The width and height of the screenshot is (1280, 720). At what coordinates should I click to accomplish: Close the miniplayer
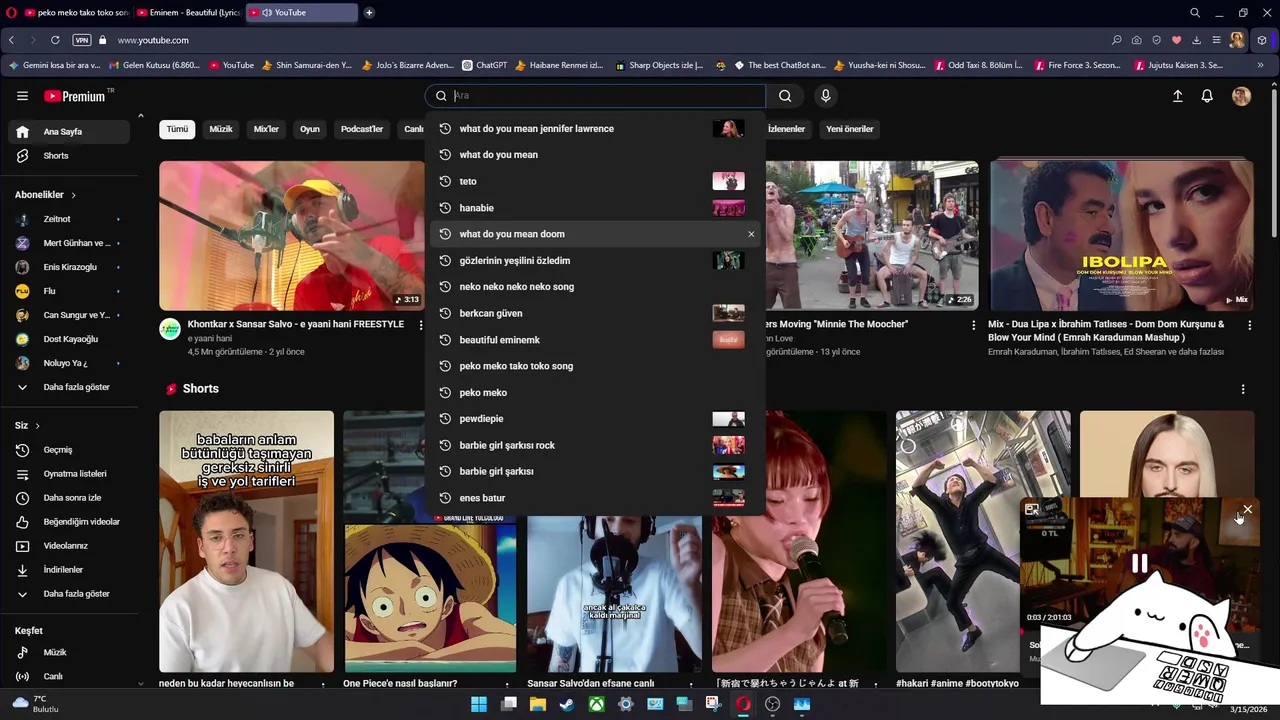[1247, 510]
